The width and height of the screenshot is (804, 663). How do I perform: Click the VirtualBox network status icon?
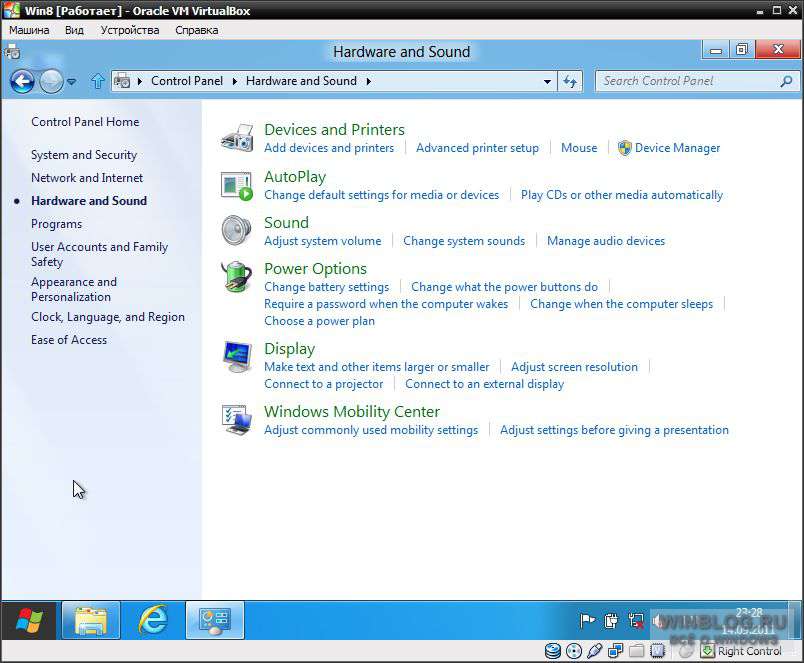[x=615, y=651]
